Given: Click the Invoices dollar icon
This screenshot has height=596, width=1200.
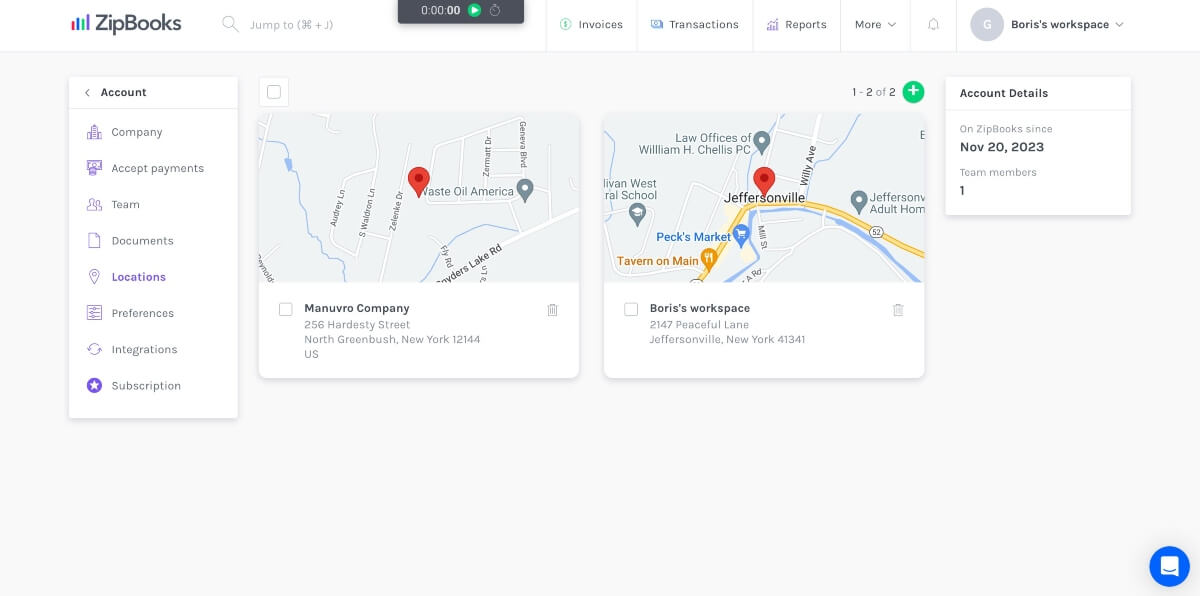Looking at the screenshot, I should pyautogui.click(x=565, y=24).
